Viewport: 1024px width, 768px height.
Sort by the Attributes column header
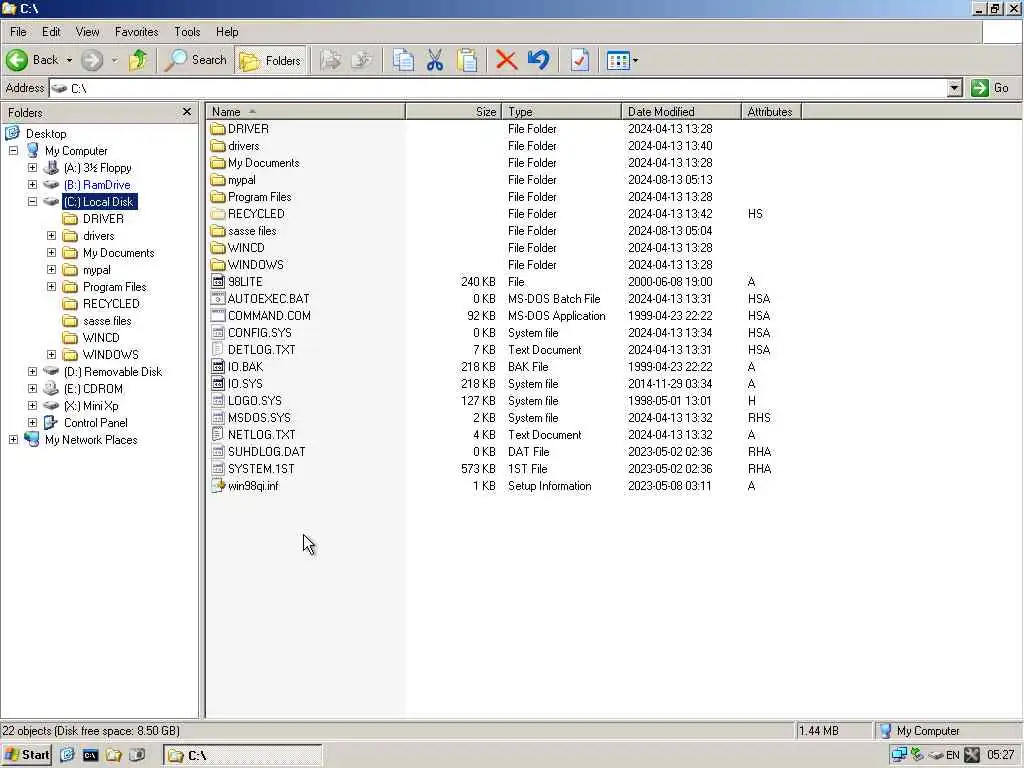point(771,112)
